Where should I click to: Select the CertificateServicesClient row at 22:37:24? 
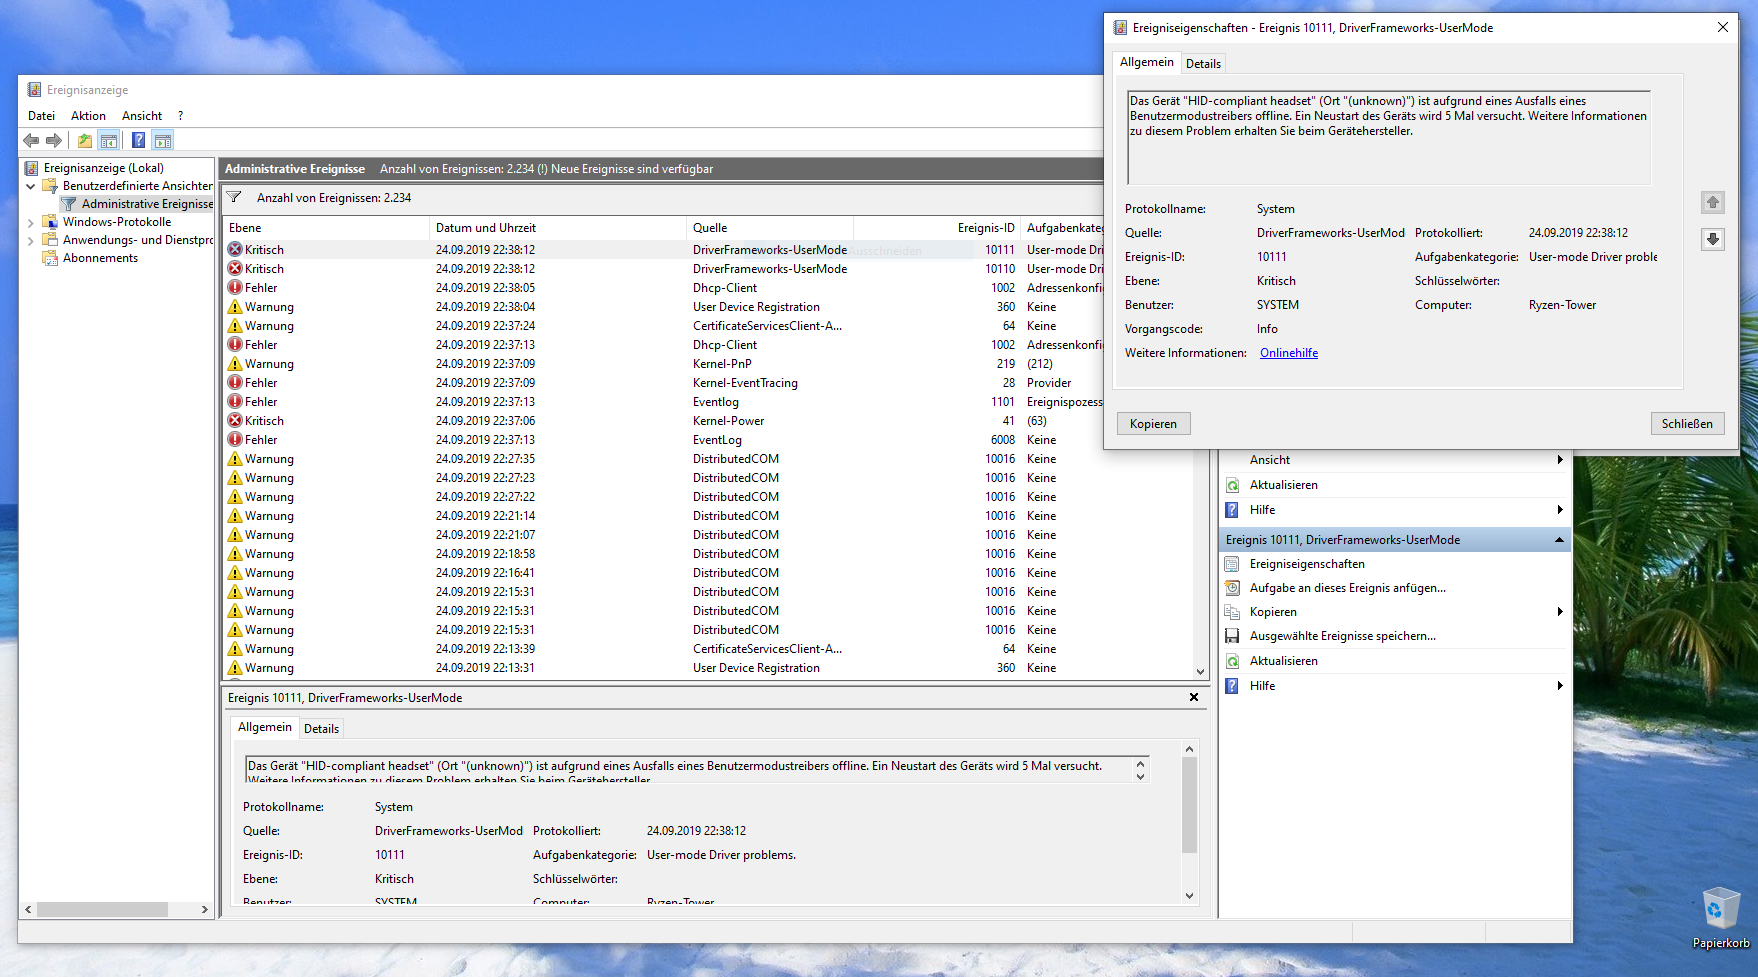tap(663, 326)
